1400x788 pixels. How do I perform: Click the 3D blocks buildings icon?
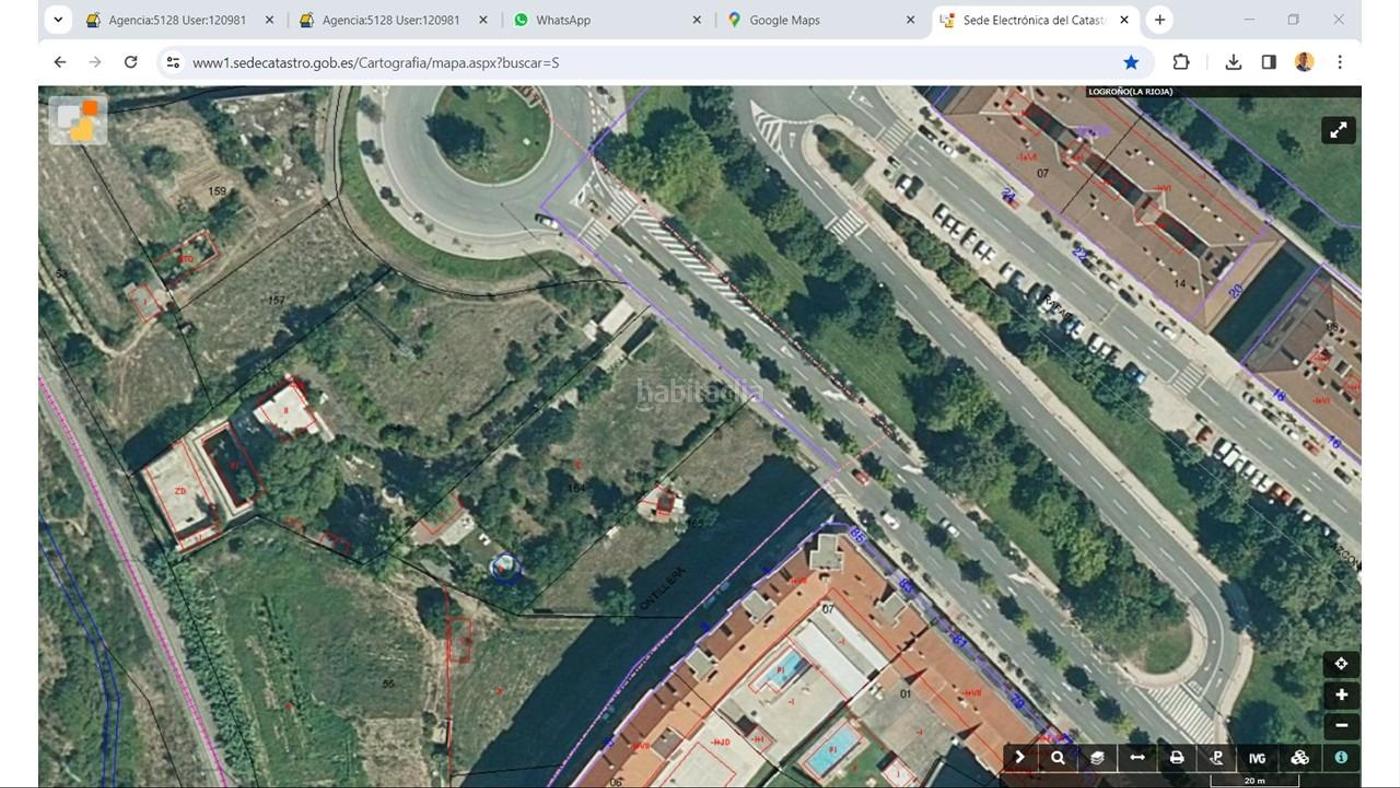(x=1299, y=758)
